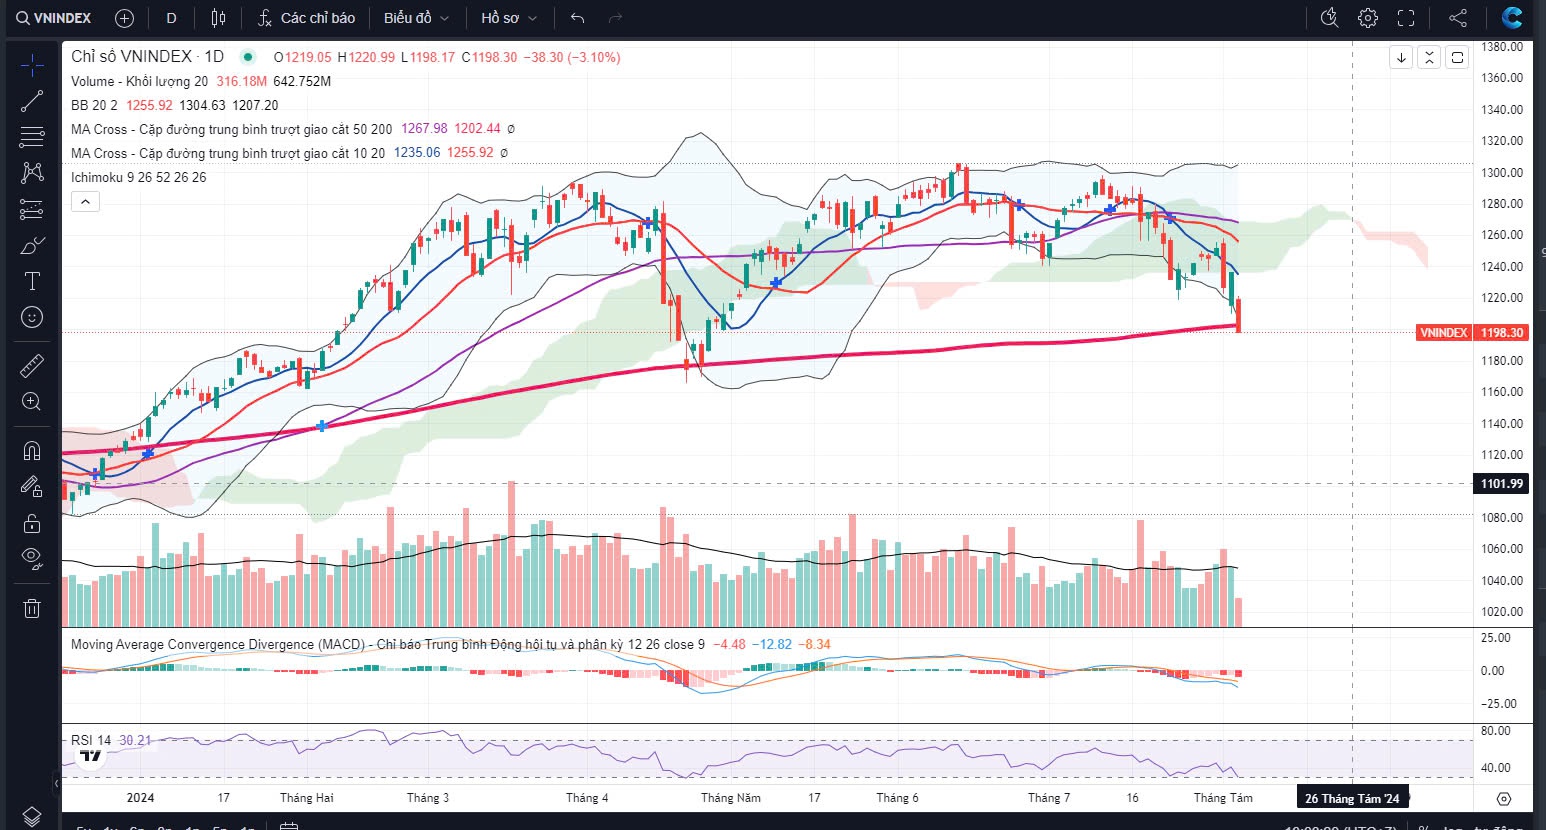Collapse the left toolbar with the small arrow

tap(55, 784)
